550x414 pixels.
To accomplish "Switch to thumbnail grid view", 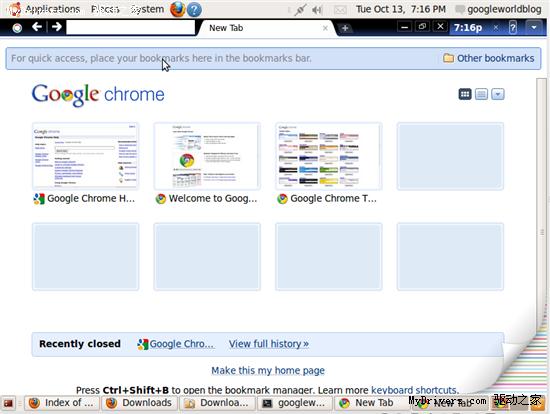I will [x=465, y=94].
